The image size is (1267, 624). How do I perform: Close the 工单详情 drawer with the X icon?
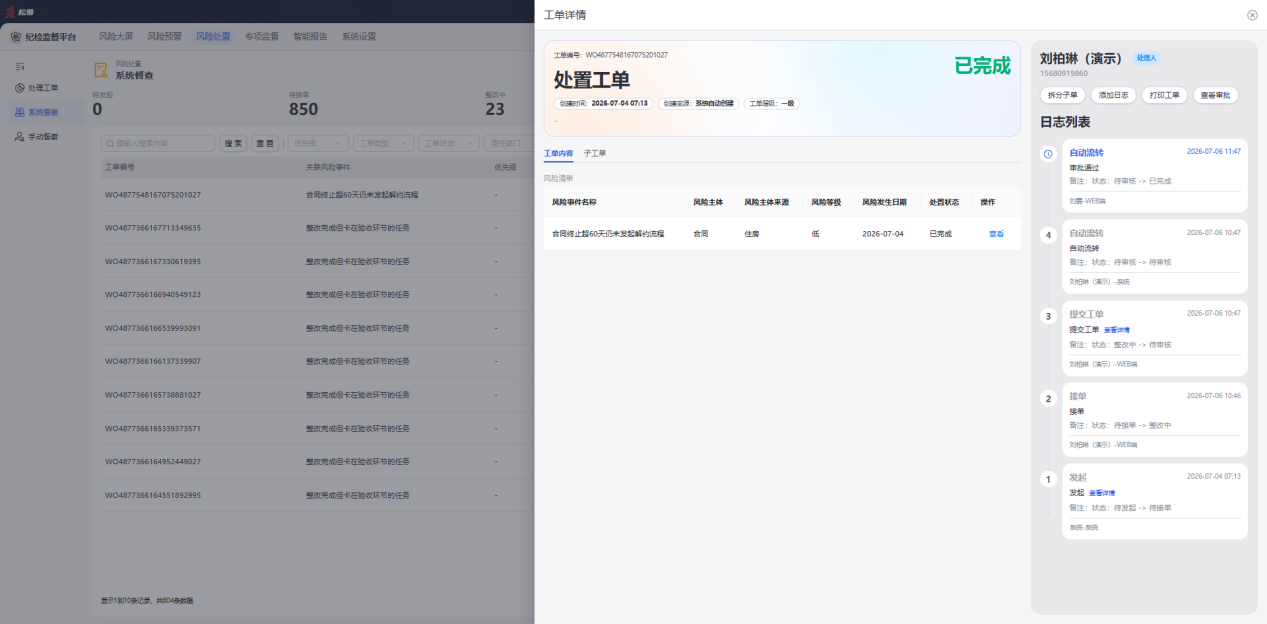point(1252,15)
